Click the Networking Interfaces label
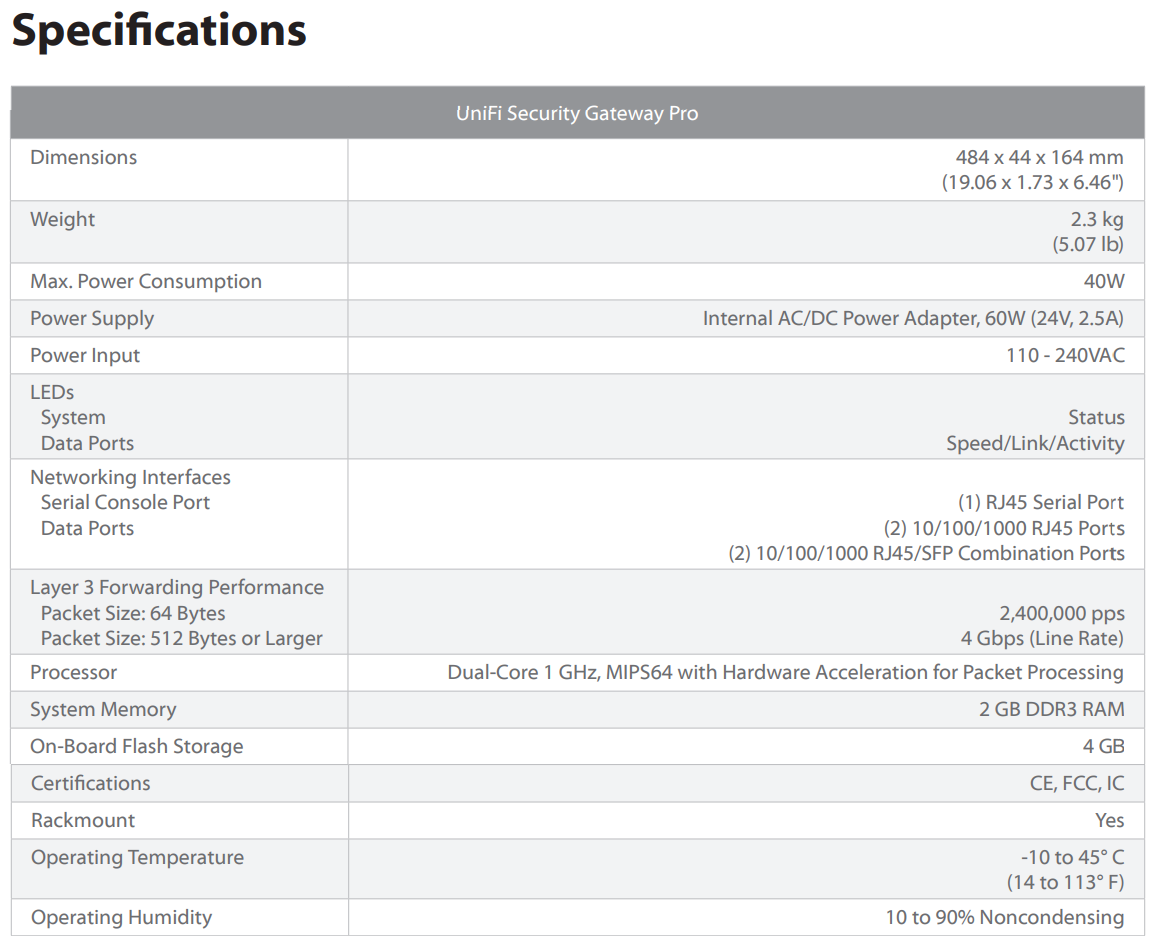1153x941 pixels. [x=130, y=478]
